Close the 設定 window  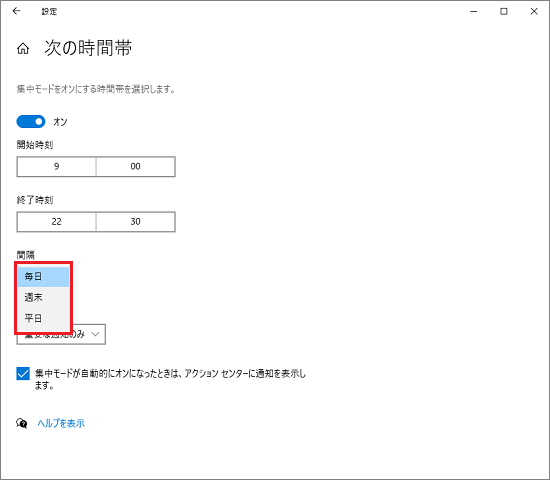coord(534,11)
